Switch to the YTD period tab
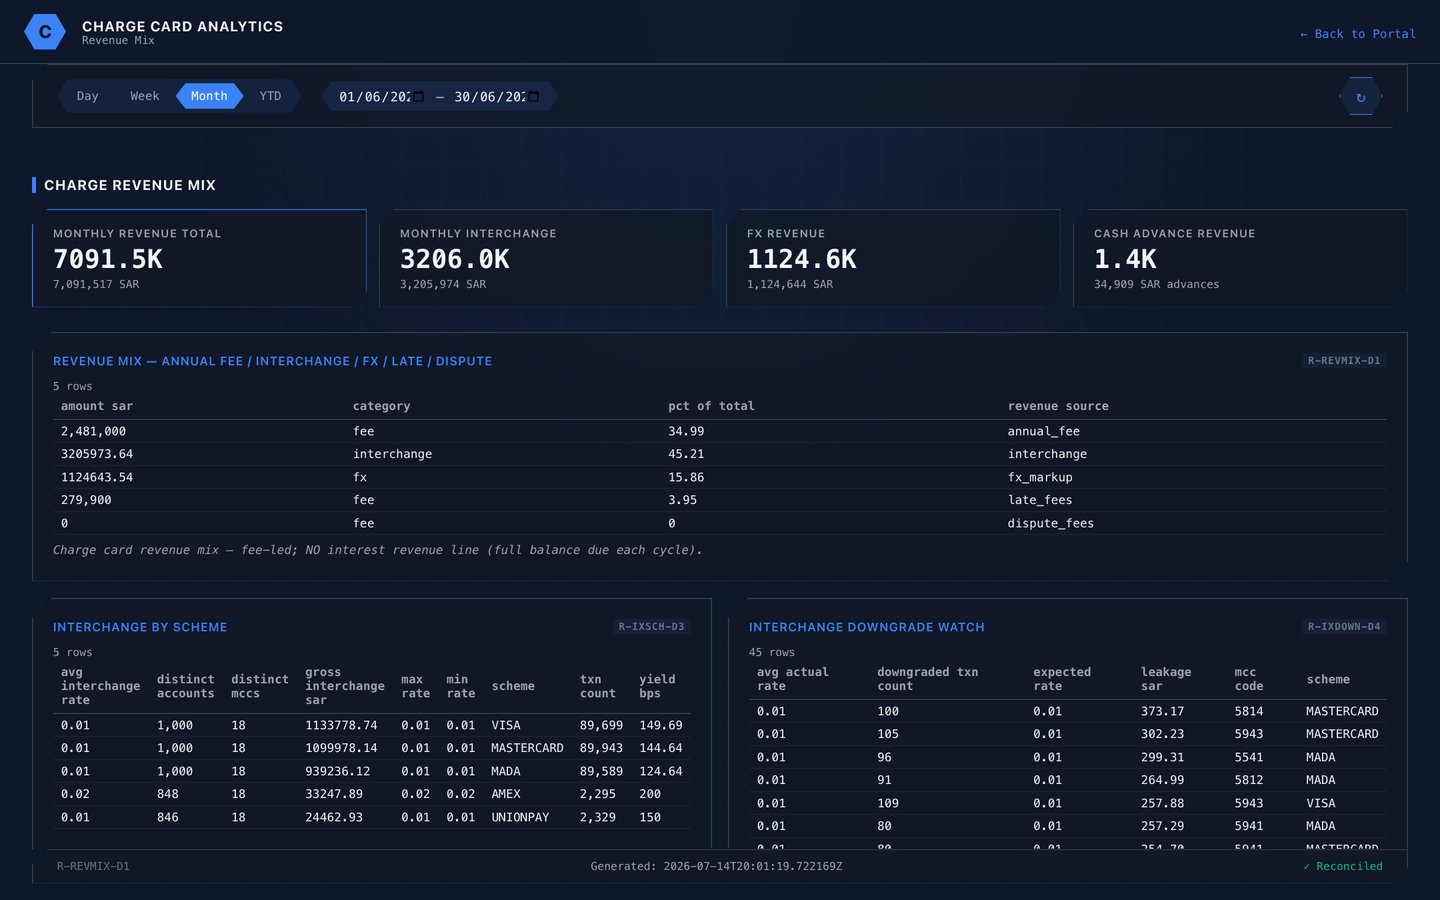This screenshot has height=900, width=1440. coord(270,96)
